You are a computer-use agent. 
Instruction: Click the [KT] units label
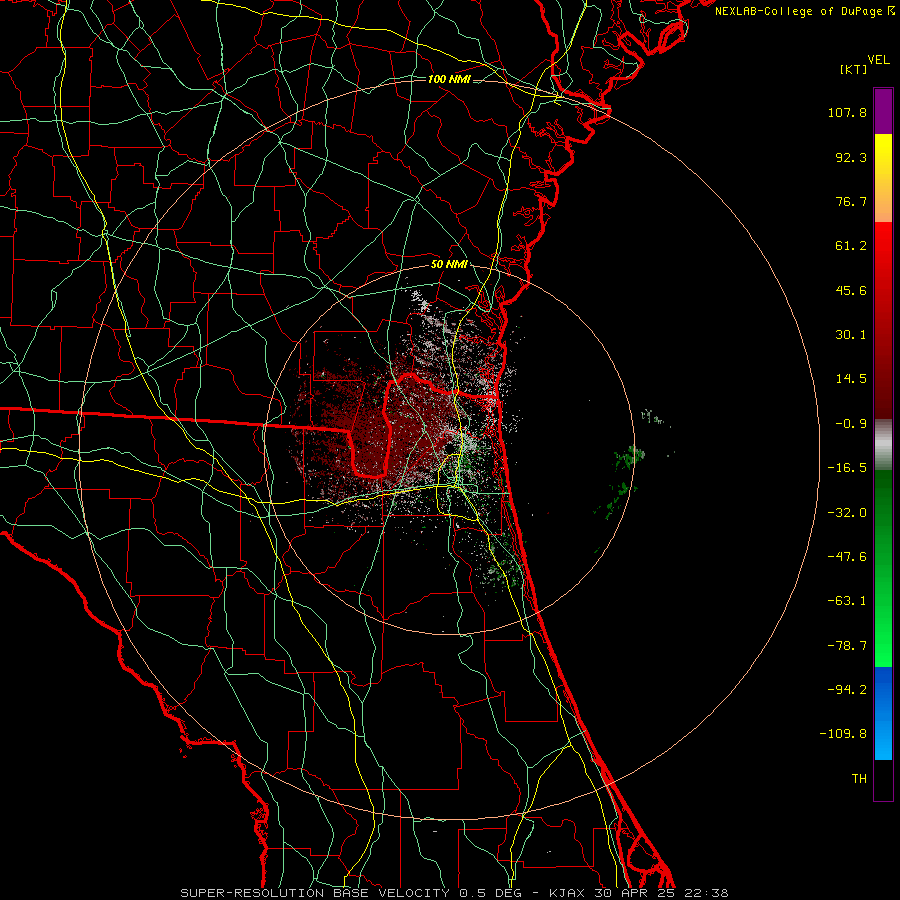pos(853,69)
